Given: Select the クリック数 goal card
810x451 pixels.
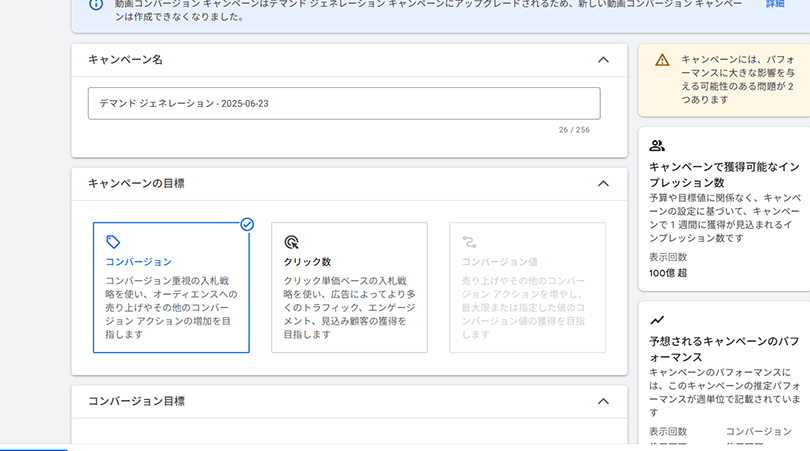Looking at the screenshot, I should point(349,288).
